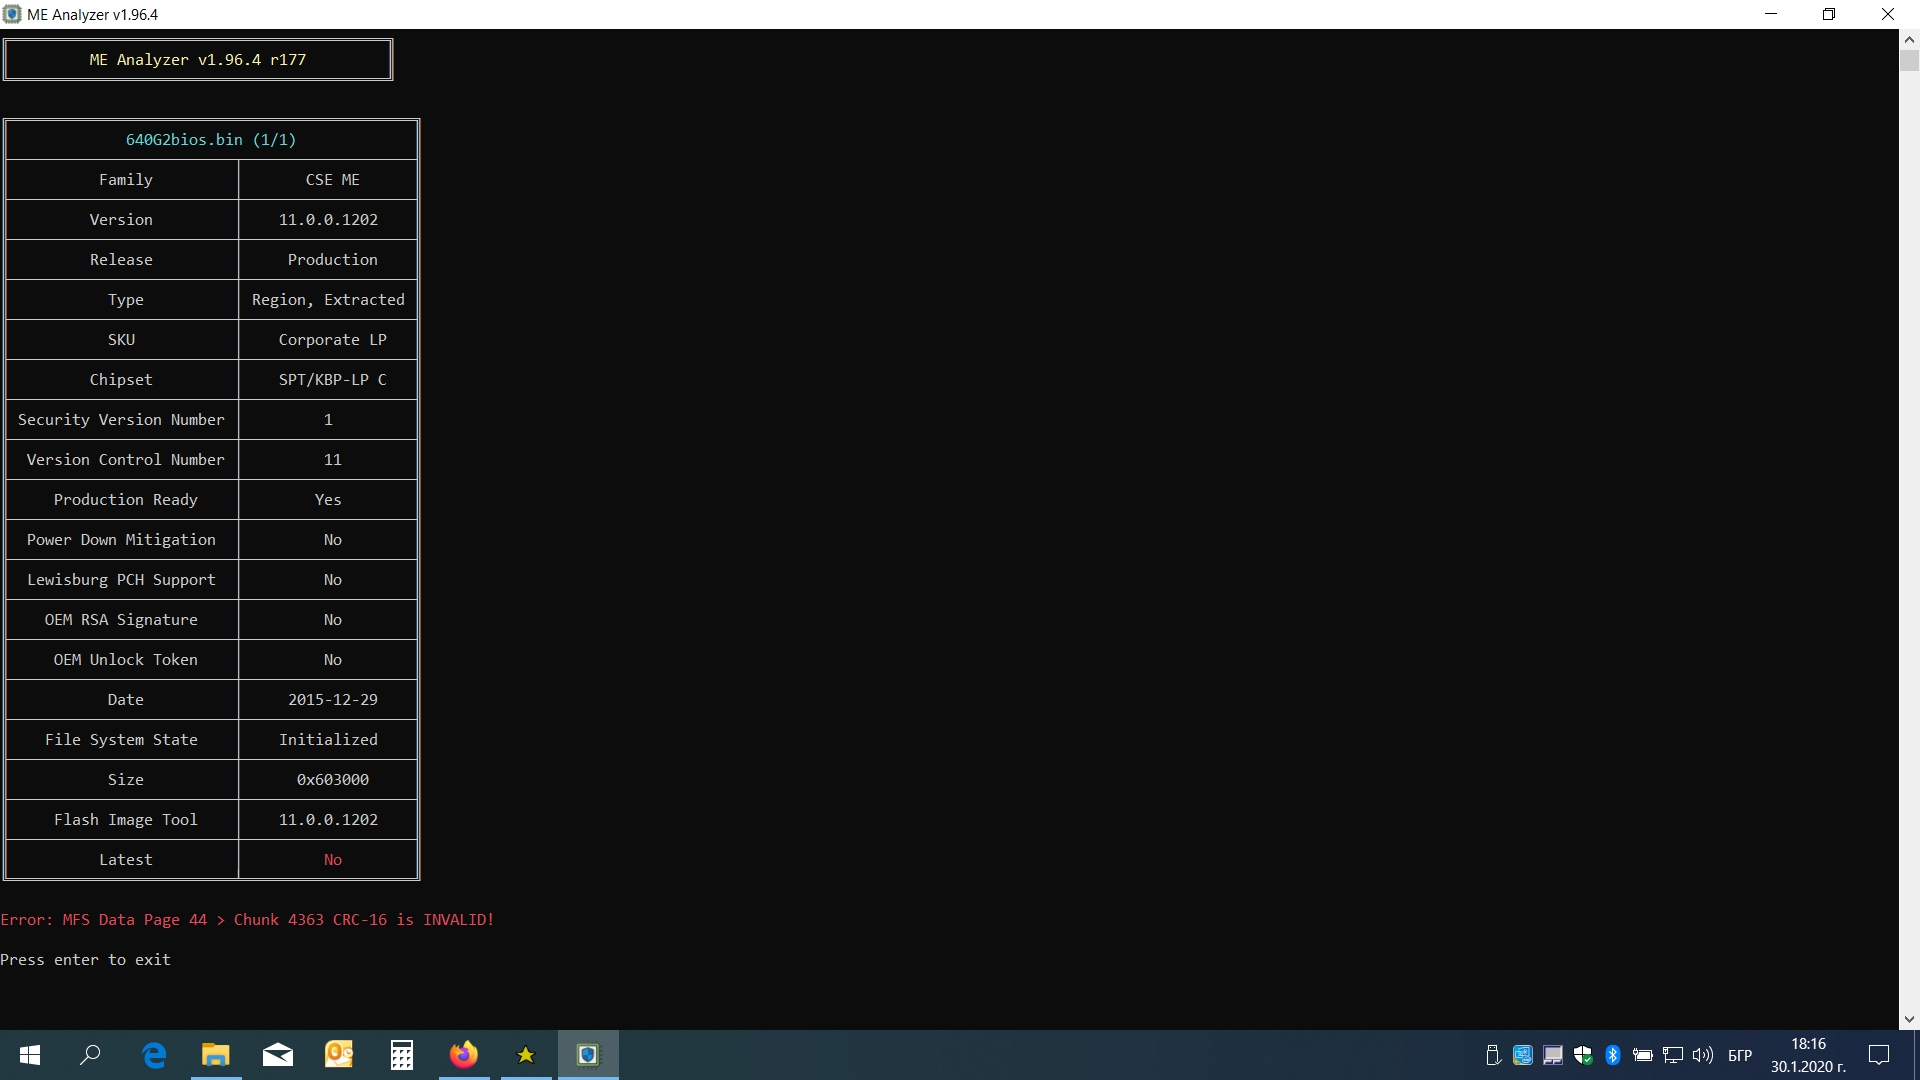The image size is (1920, 1080).
Task: Click the Bluetooth tray icon
Action: coord(1613,1055)
